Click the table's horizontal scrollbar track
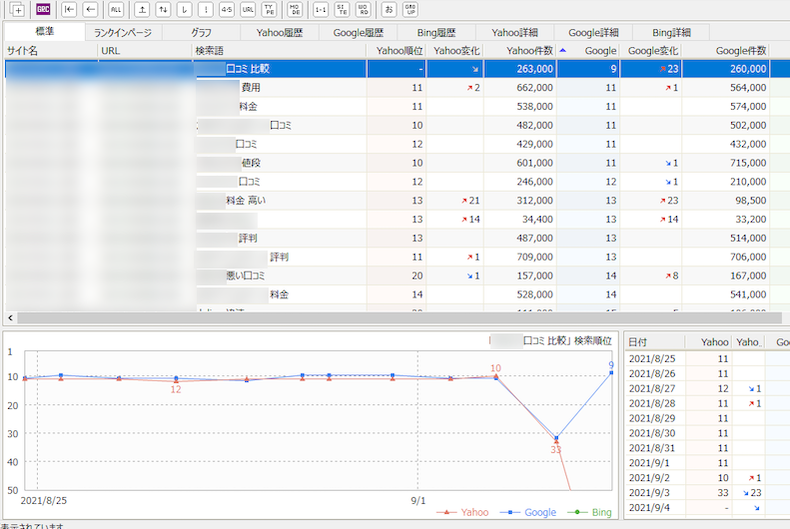790x529 pixels. coord(400,318)
